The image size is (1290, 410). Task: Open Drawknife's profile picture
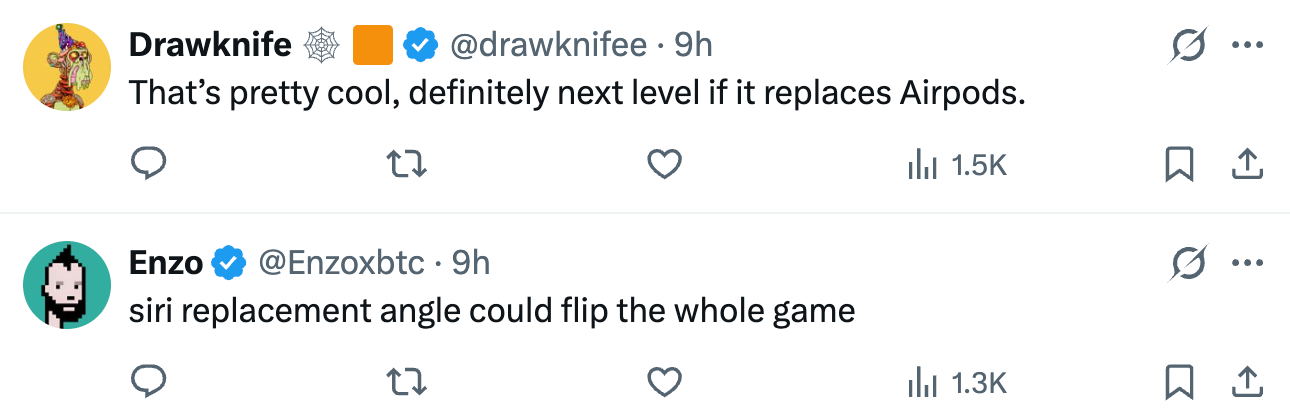tap(66, 66)
